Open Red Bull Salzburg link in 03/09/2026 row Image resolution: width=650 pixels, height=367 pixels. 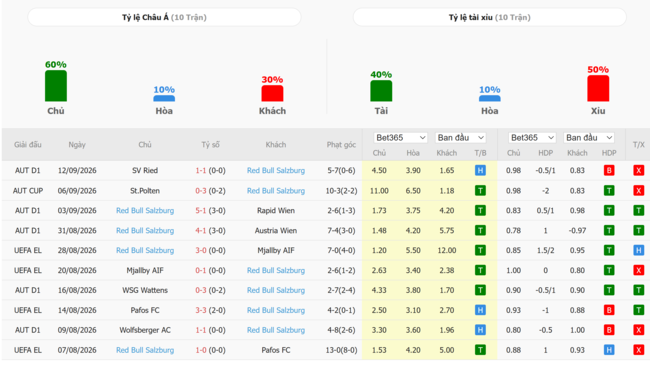point(145,211)
